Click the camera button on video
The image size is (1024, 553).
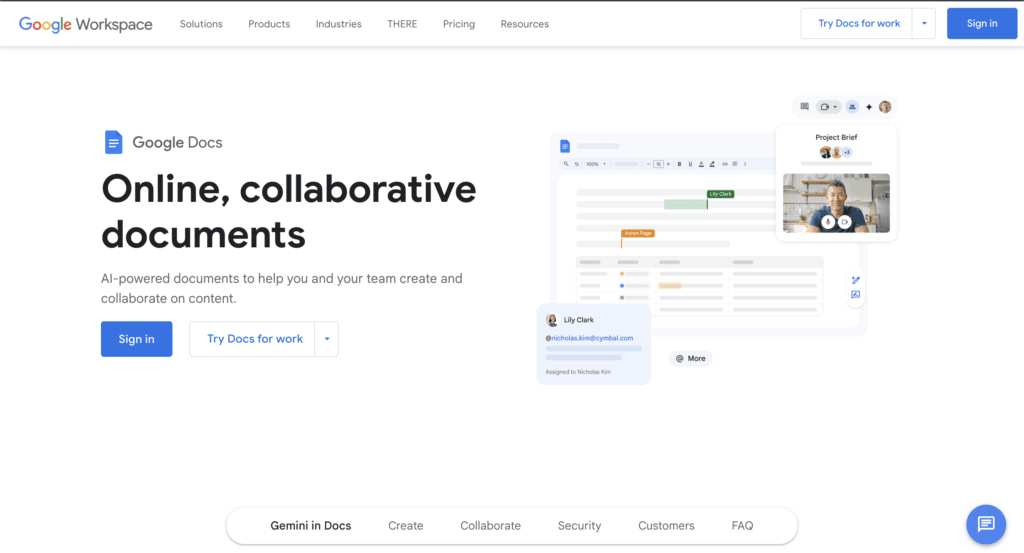tap(844, 222)
